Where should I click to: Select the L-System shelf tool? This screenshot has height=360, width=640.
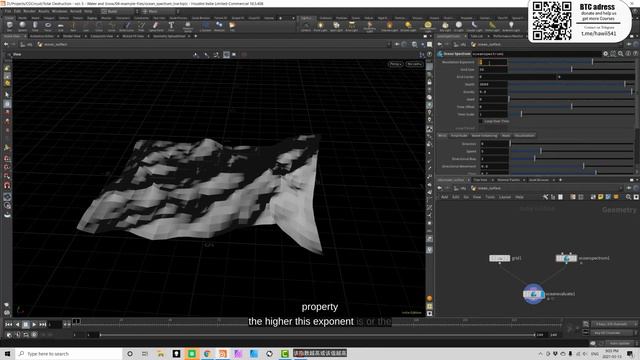205,26
